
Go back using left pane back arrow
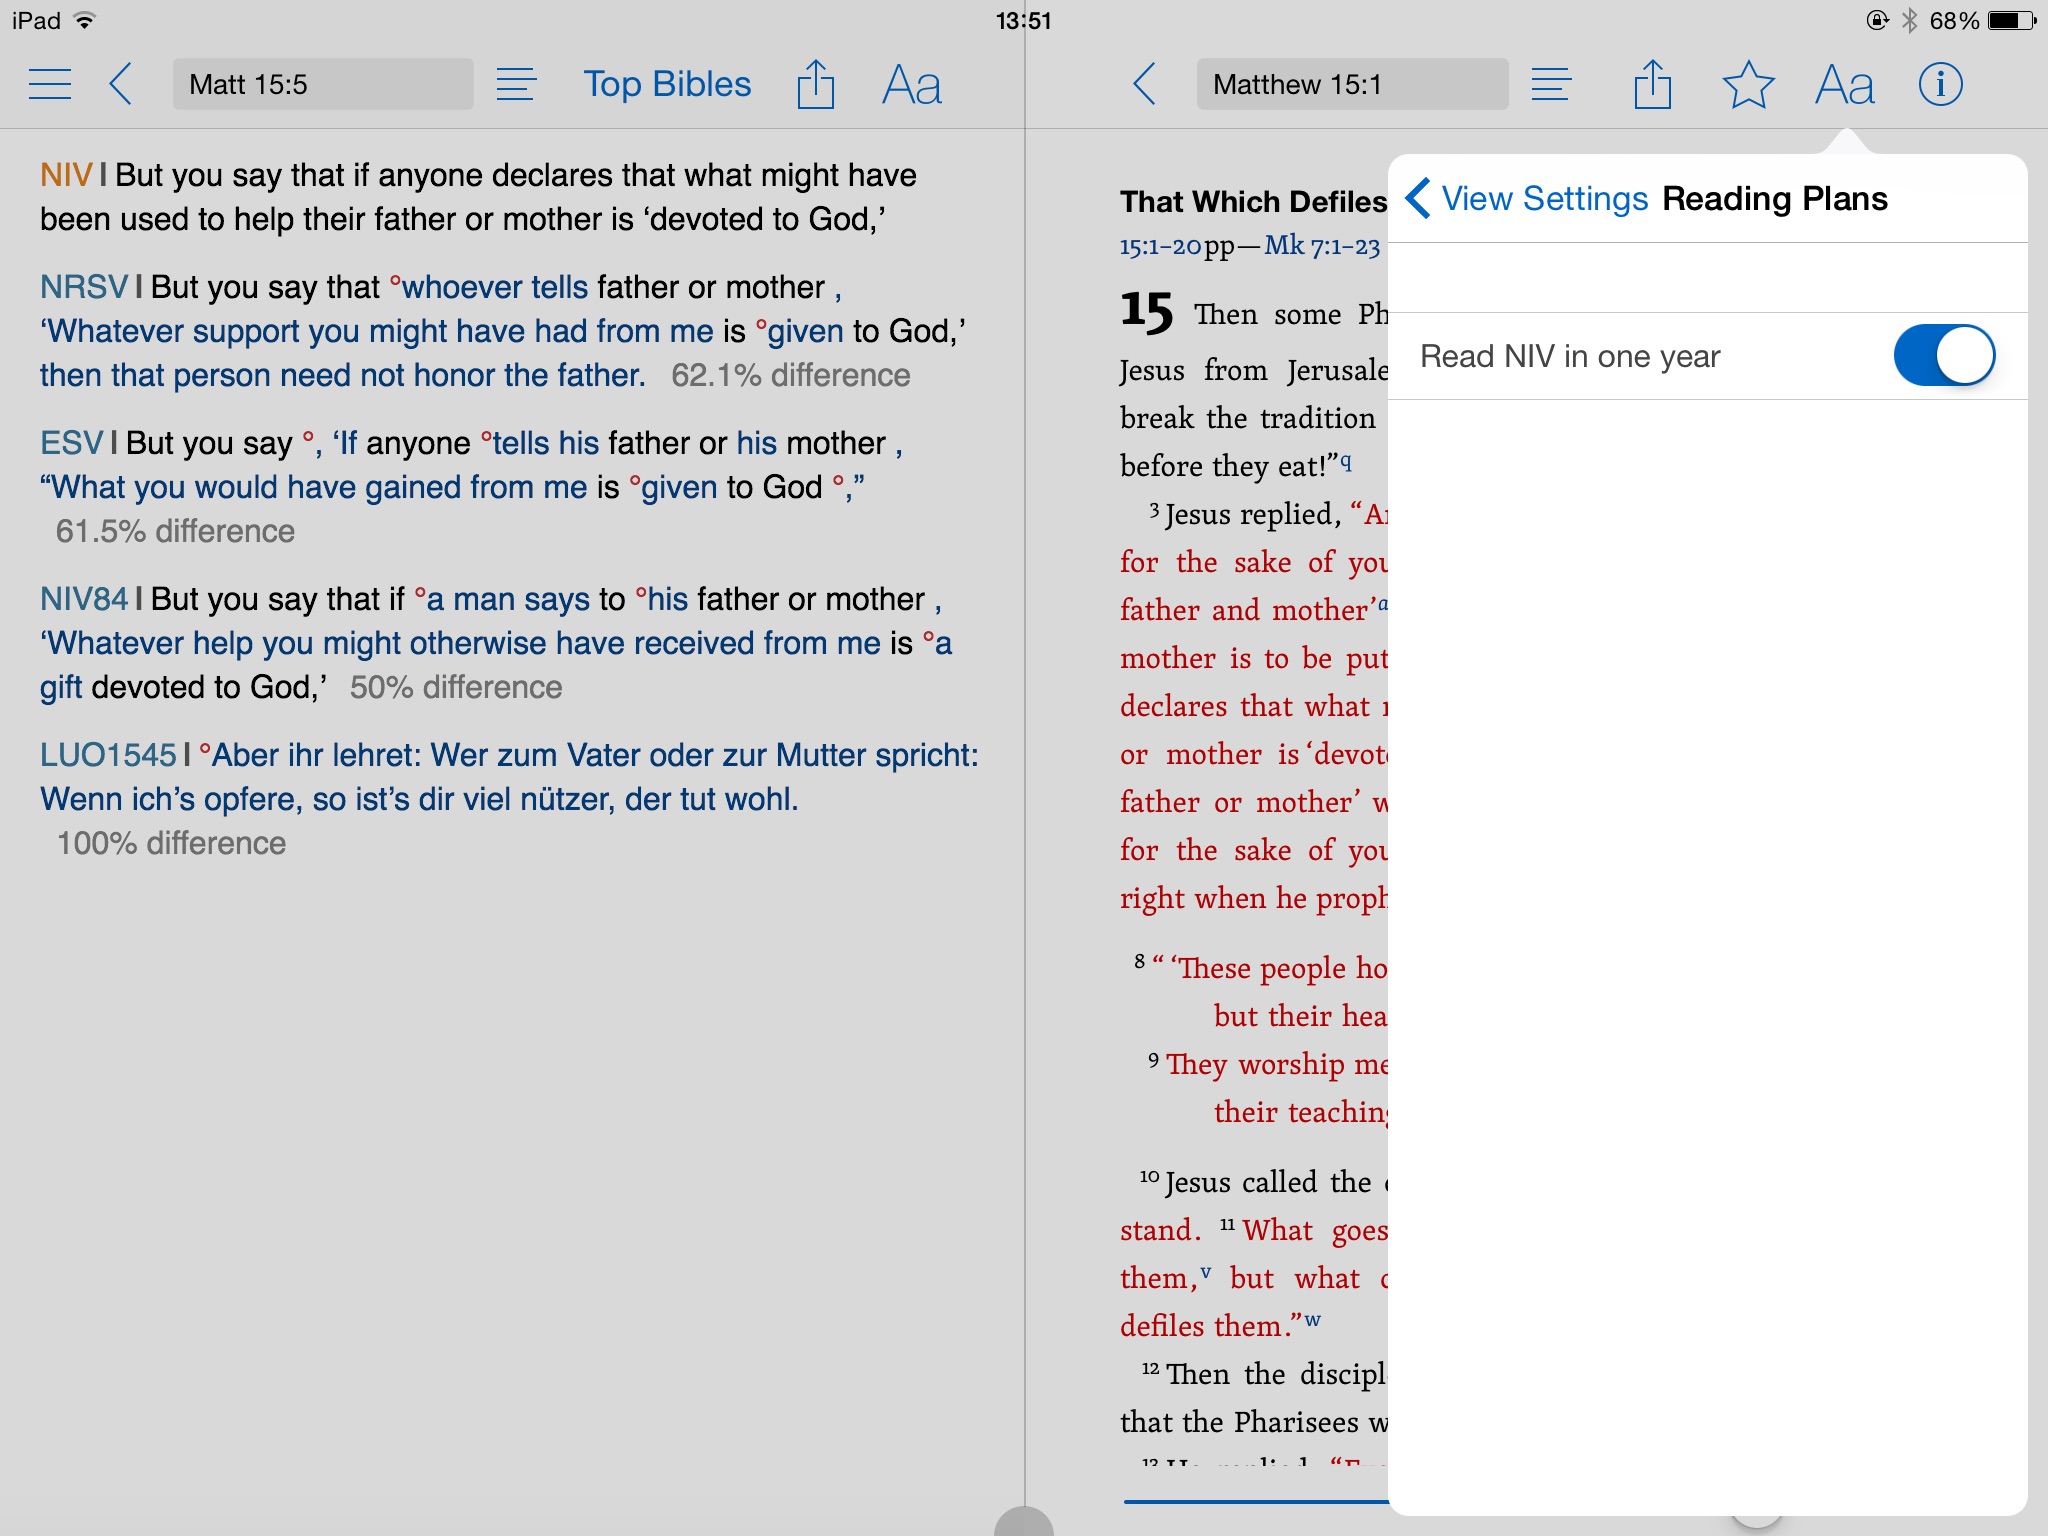(120, 84)
